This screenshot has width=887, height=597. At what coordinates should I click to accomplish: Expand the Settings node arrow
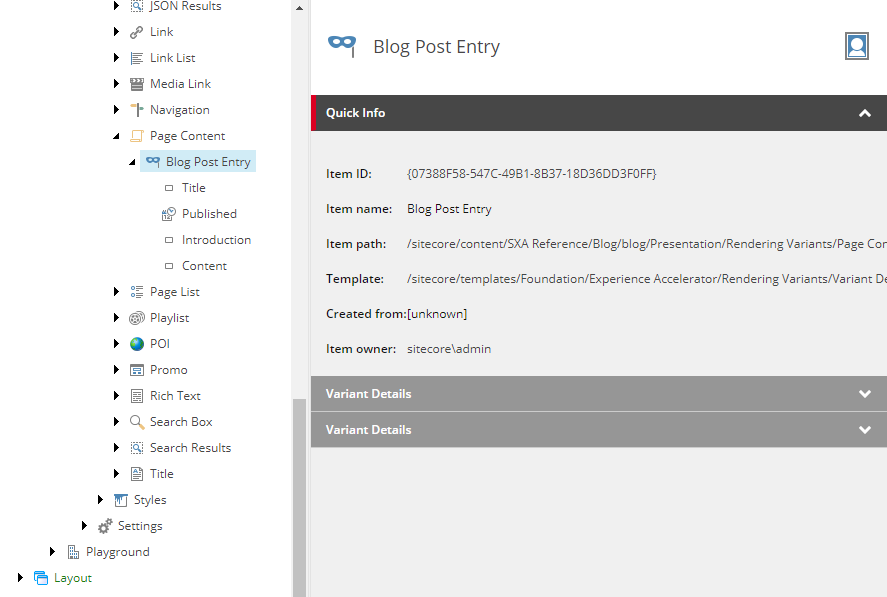point(84,525)
